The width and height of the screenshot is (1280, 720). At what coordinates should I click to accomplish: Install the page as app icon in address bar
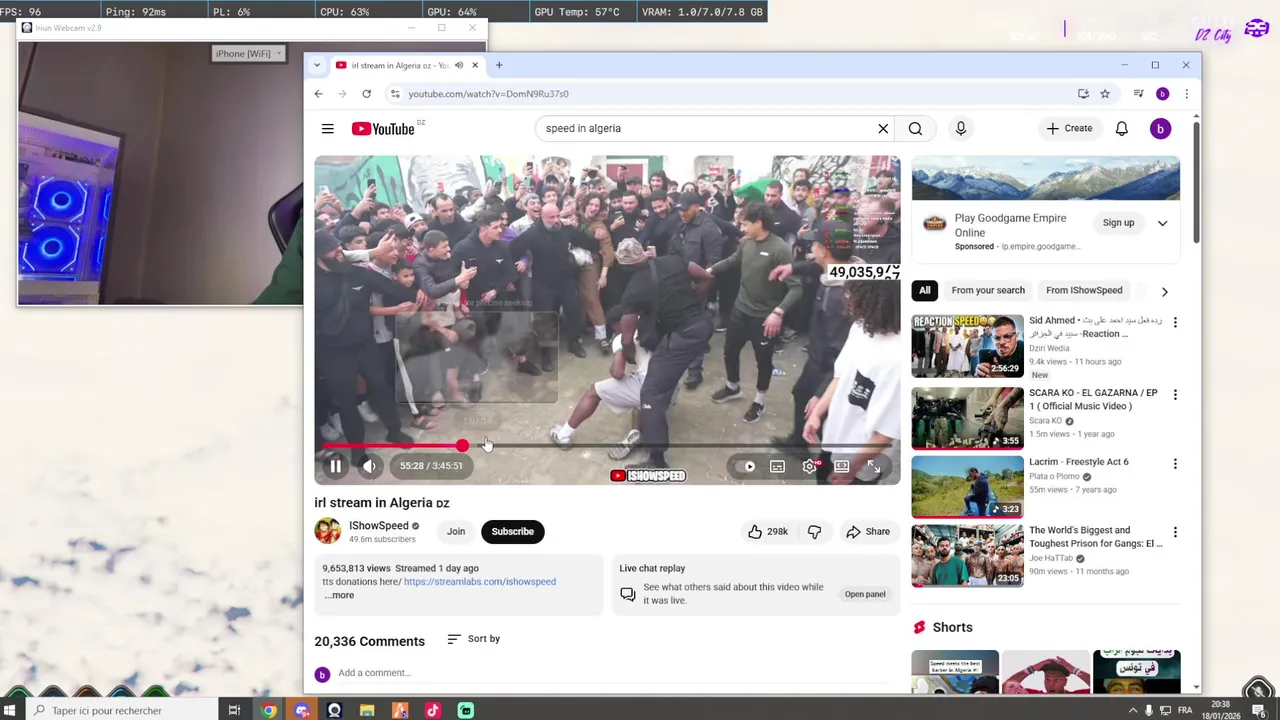[x=1083, y=94]
